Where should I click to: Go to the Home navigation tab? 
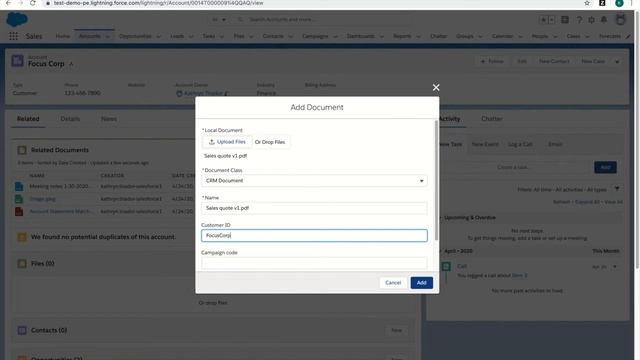tap(63, 36)
